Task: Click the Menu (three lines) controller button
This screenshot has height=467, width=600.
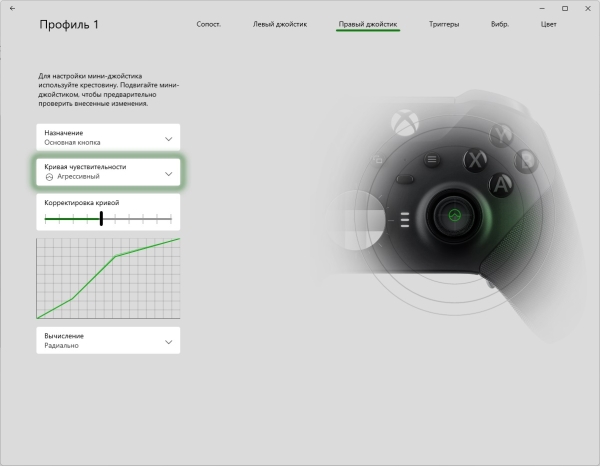Action: (x=431, y=158)
